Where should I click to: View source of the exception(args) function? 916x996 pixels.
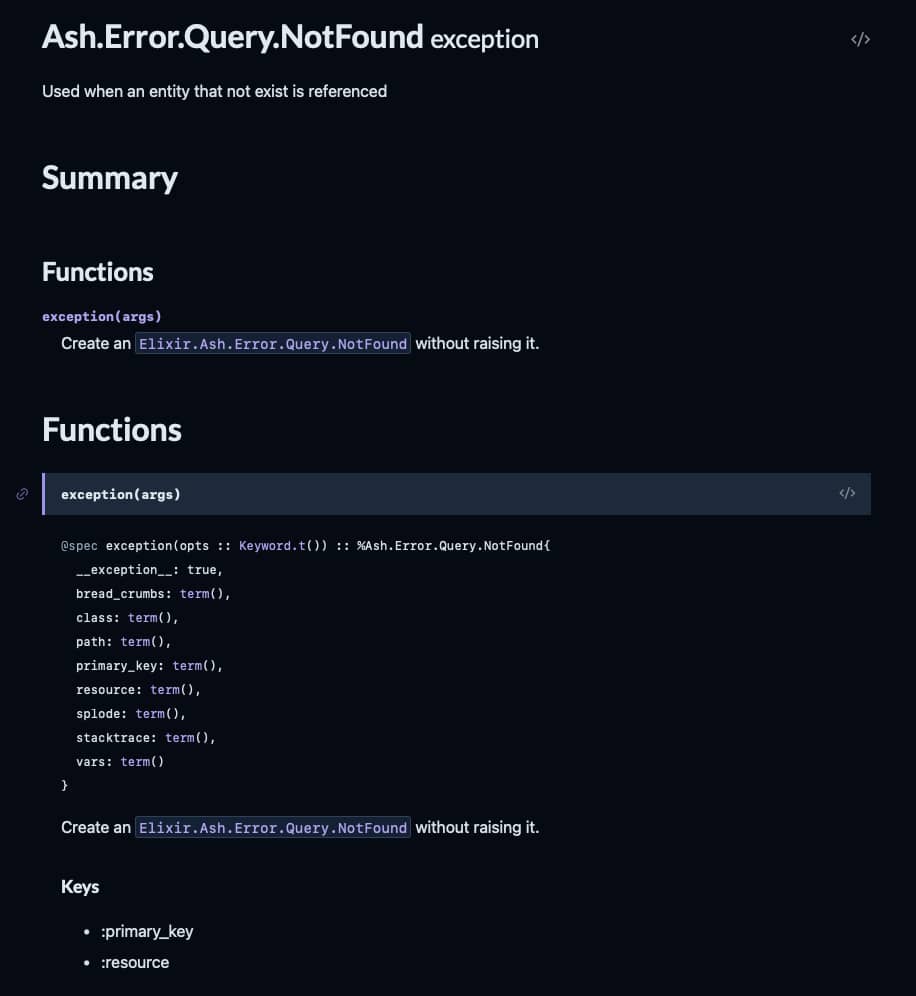coord(847,493)
